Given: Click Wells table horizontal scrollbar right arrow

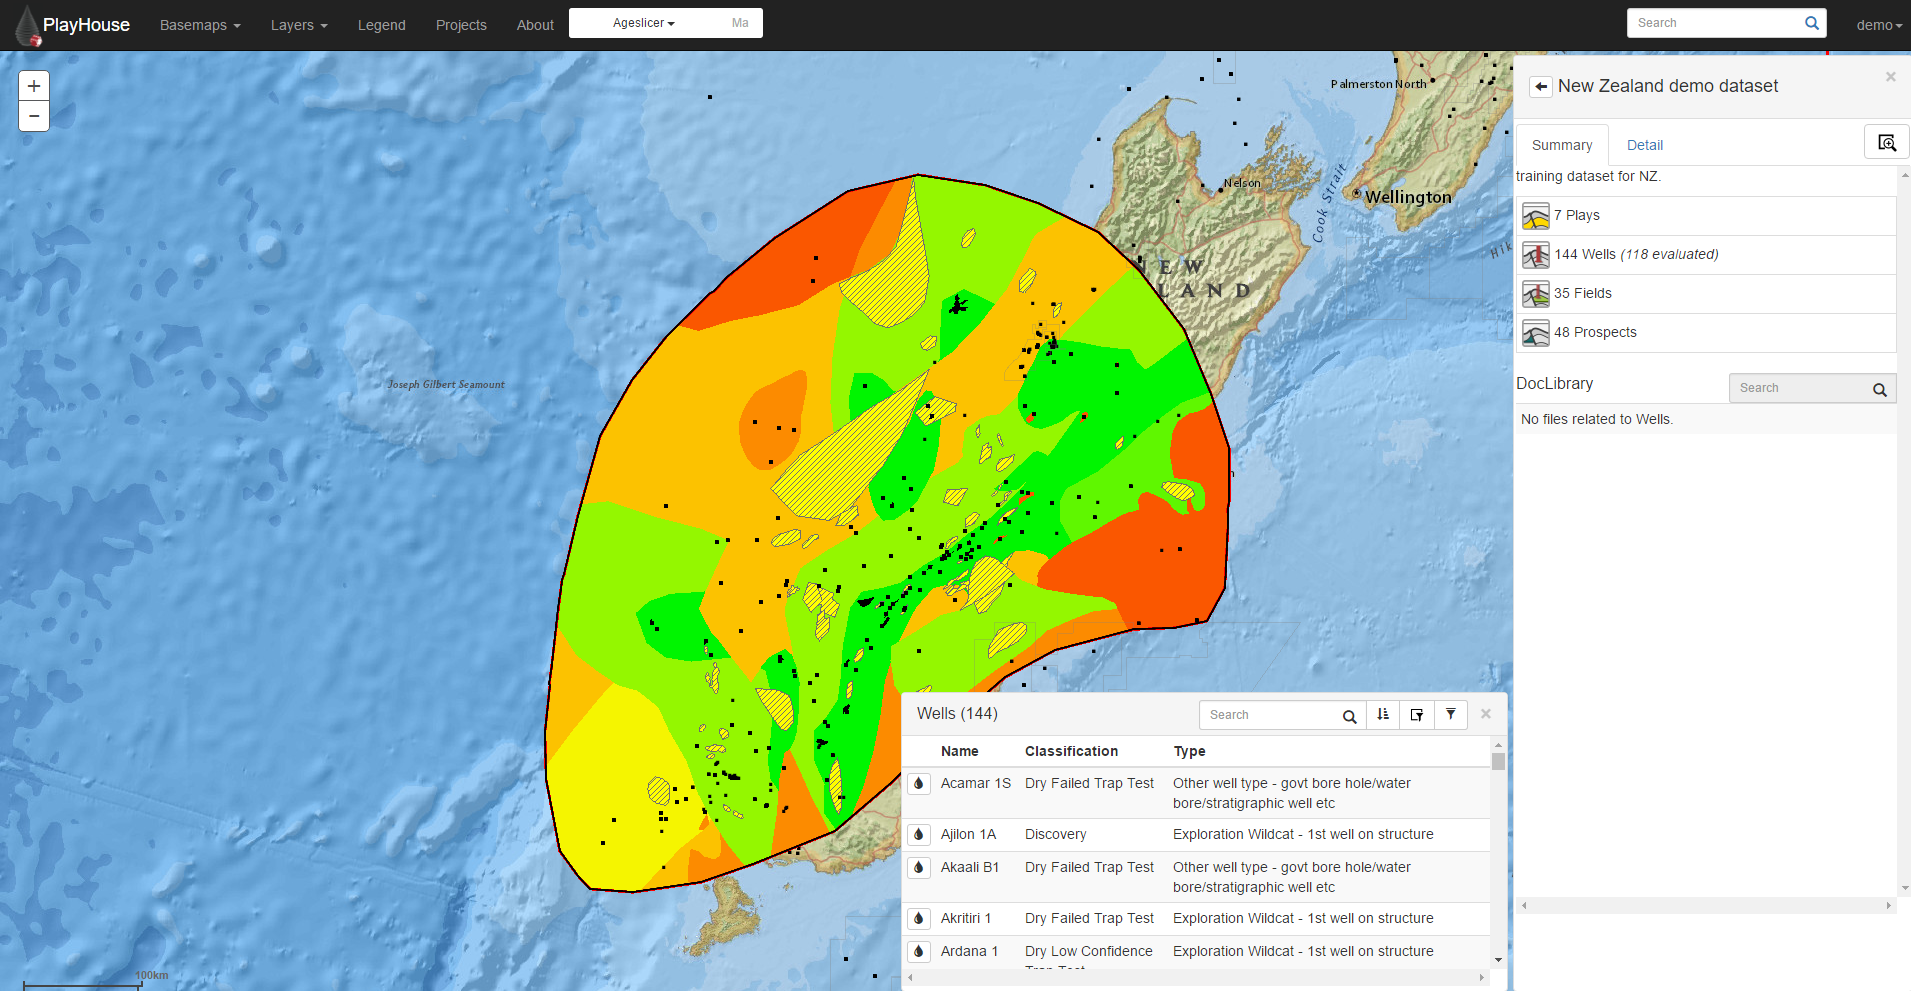Looking at the screenshot, I should pyautogui.click(x=1482, y=978).
